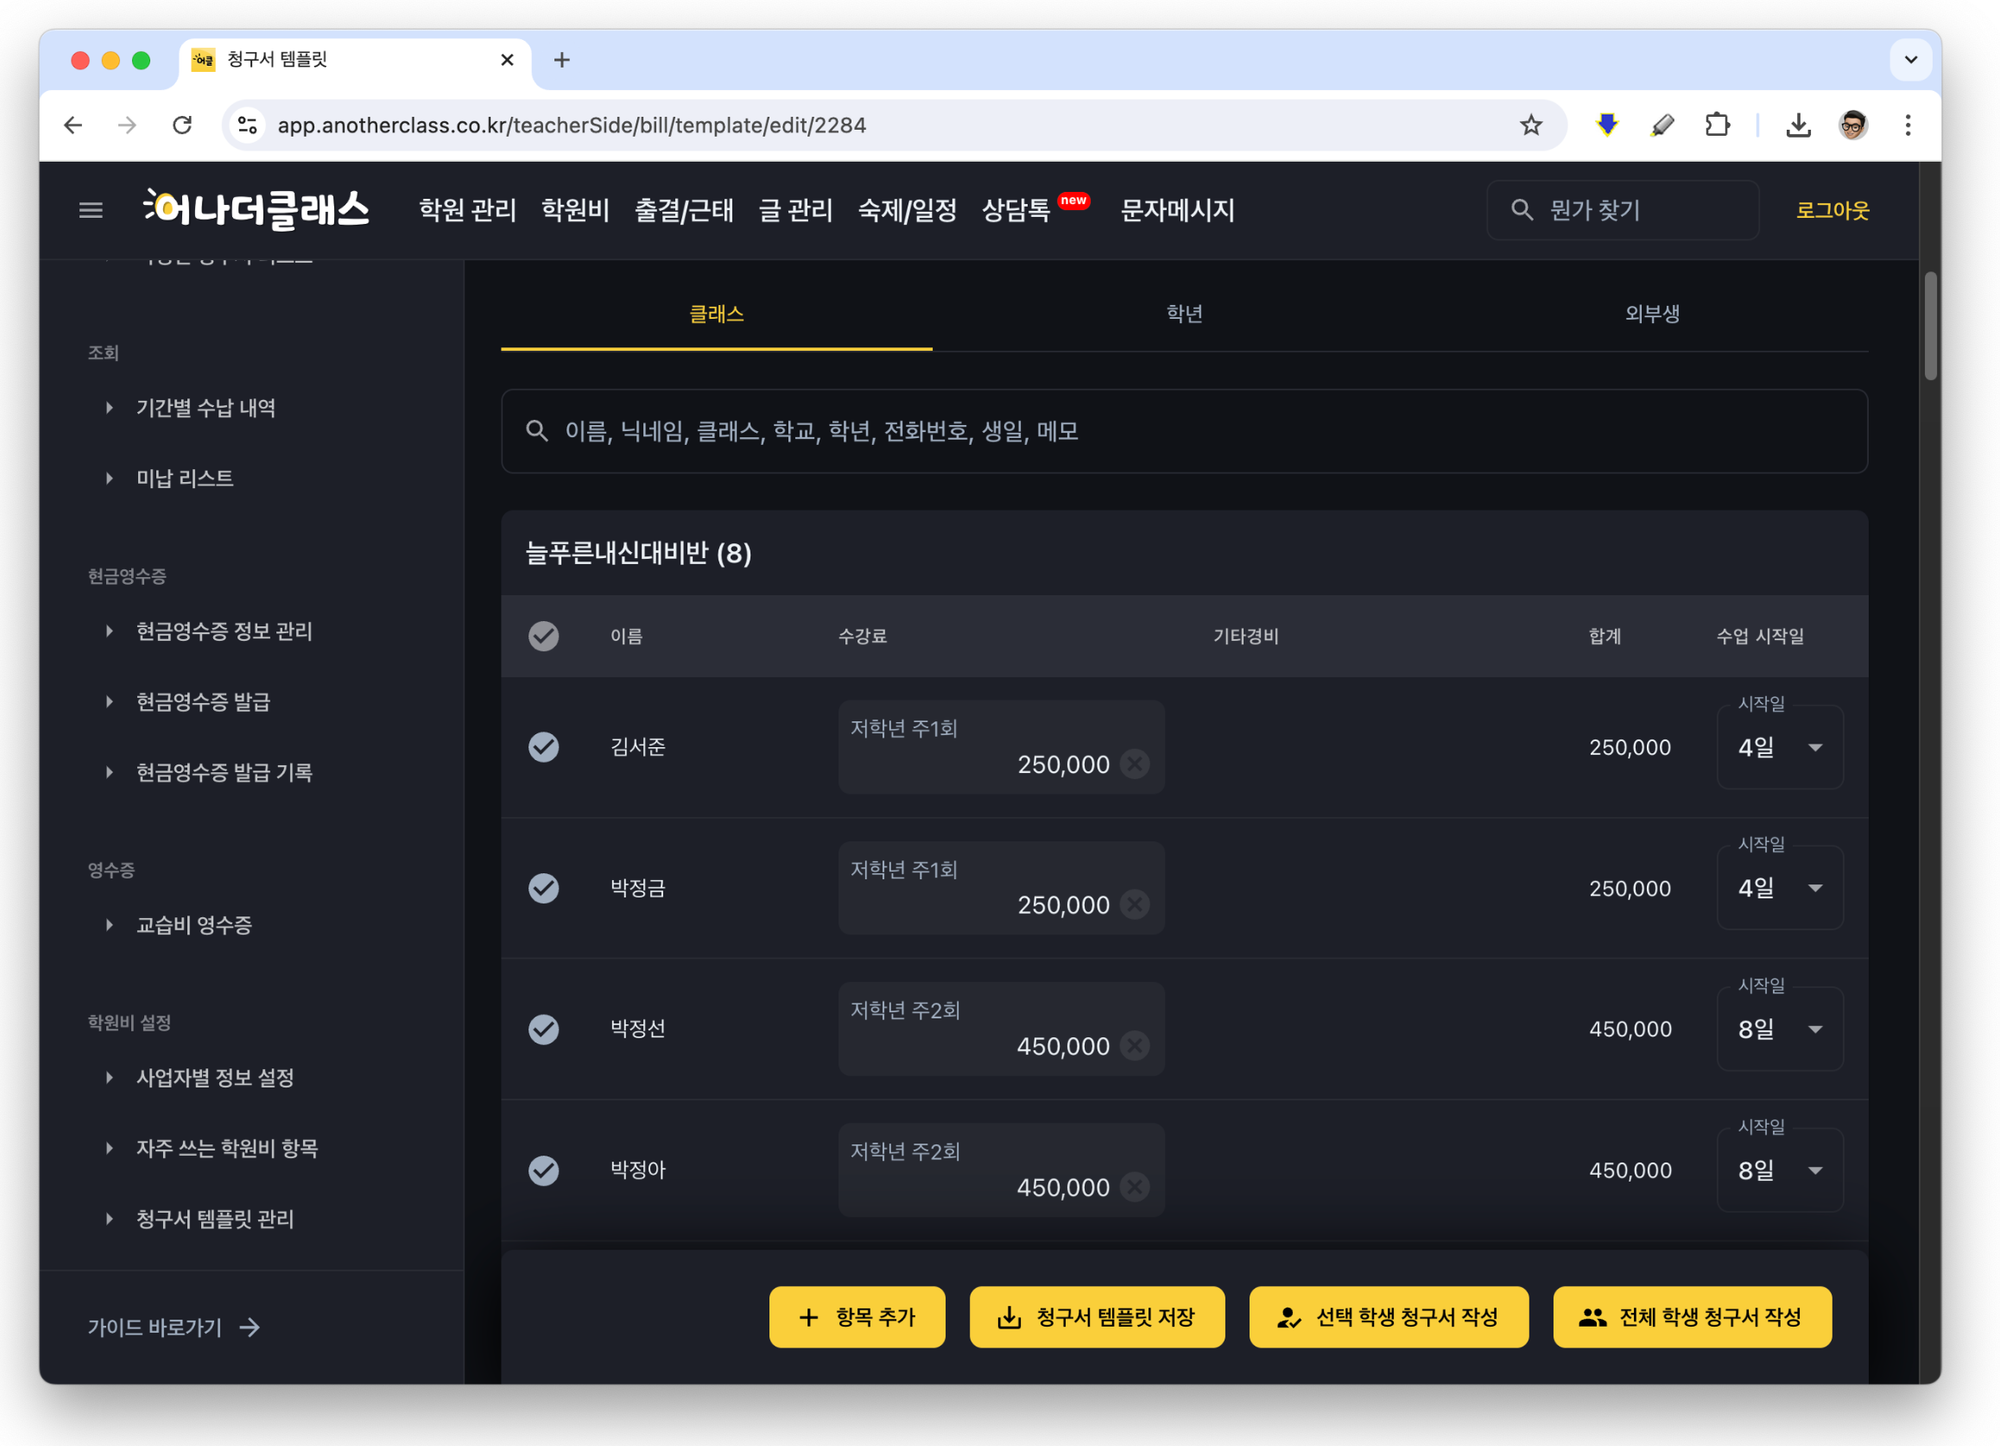Image resolution: width=2000 pixels, height=1446 pixels.
Task: Click the pencil extension icon
Action: pos(1662,125)
